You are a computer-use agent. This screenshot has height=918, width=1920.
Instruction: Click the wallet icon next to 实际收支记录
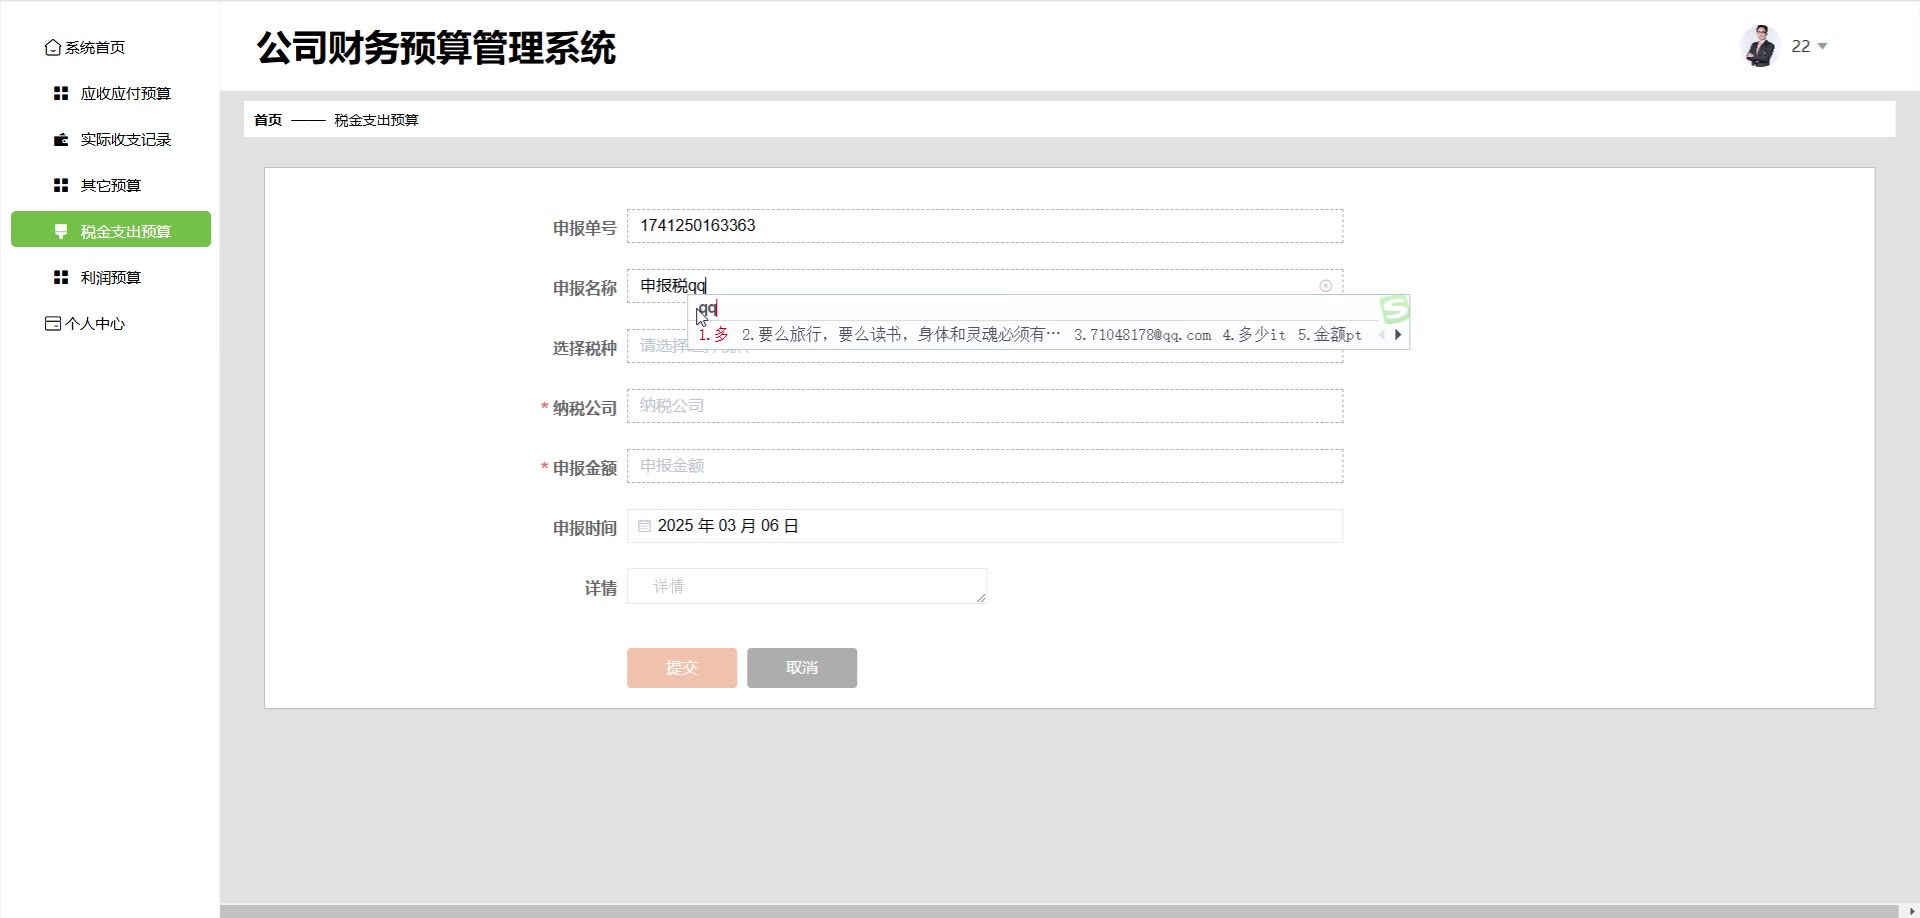click(x=61, y=139)
